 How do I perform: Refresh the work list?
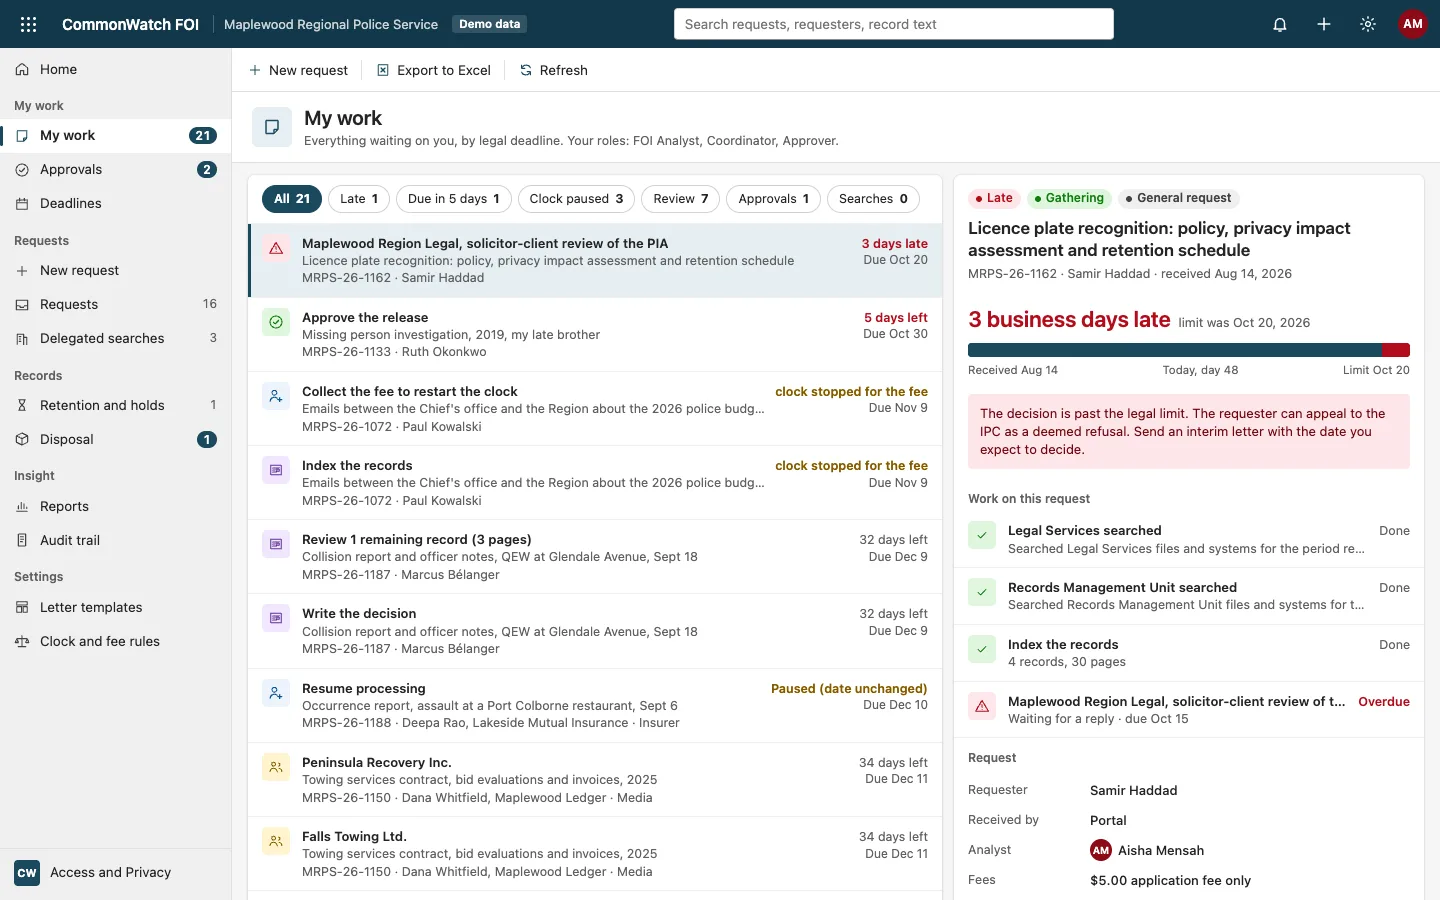click(554, 71)
